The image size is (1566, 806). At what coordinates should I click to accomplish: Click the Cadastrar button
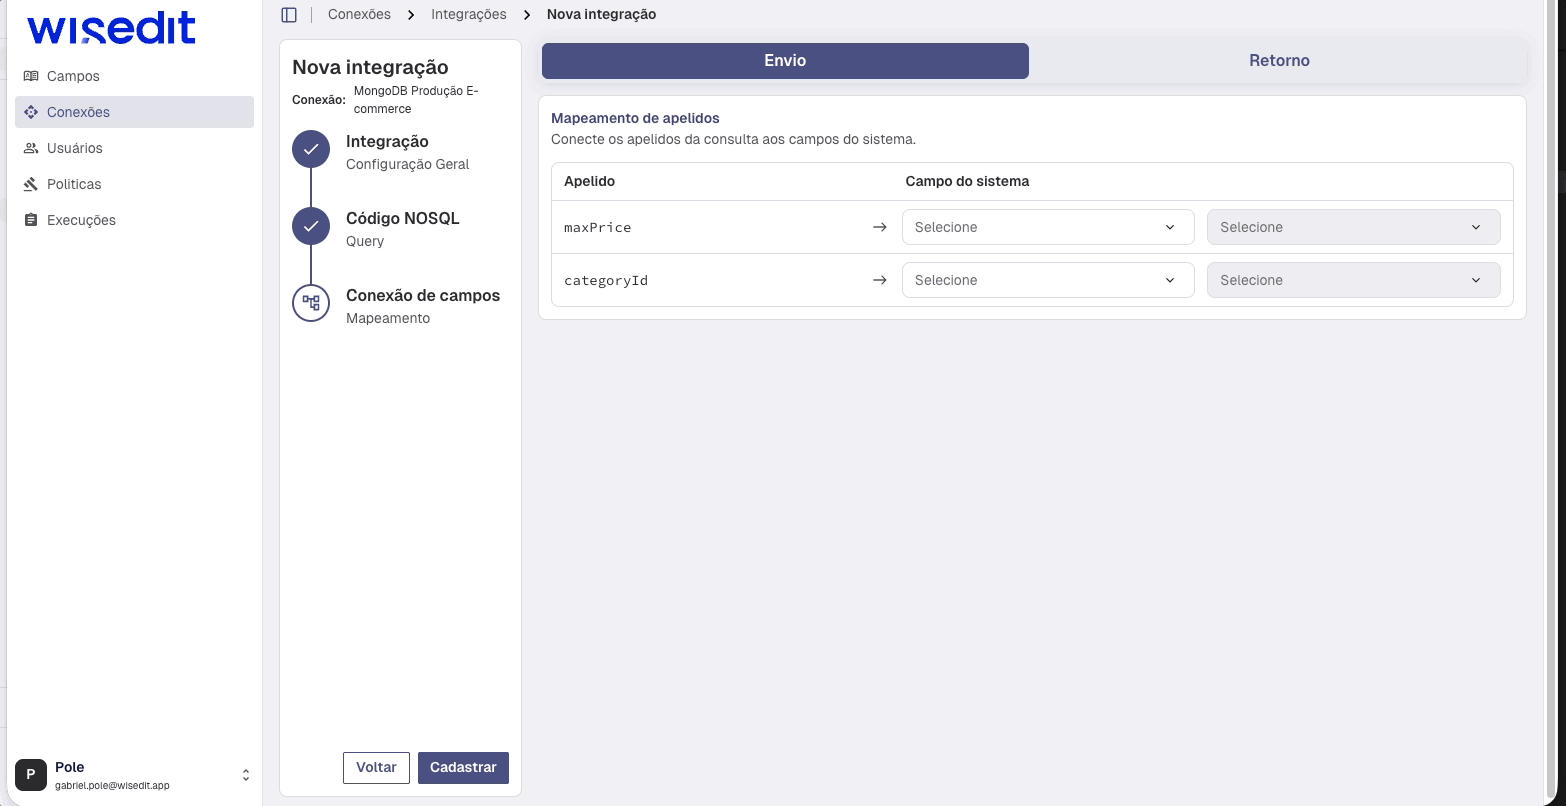463,767
